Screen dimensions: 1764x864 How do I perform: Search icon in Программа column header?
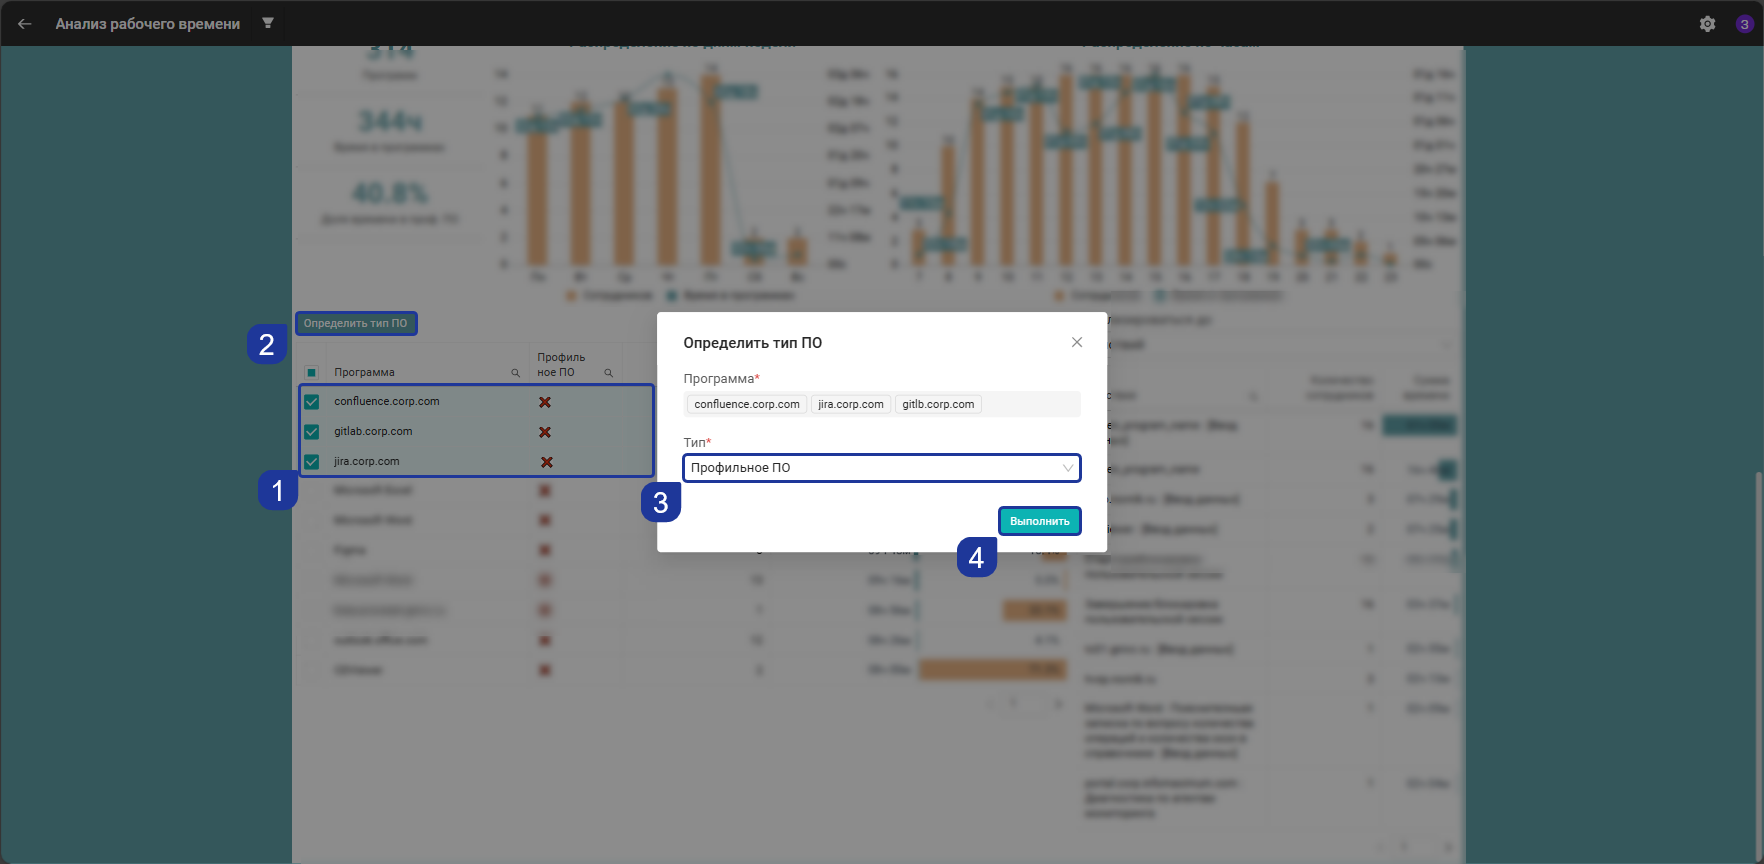tap(516, 373)
